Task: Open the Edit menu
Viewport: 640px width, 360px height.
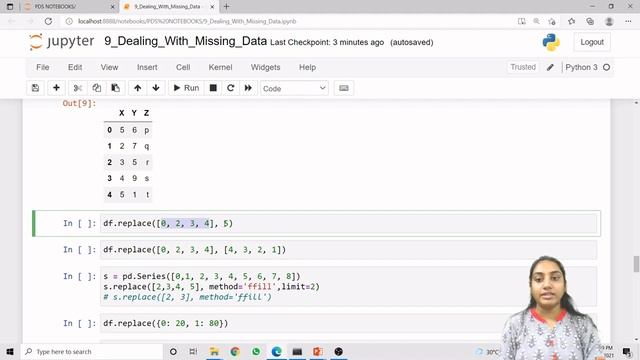Action: pos(75,67)
